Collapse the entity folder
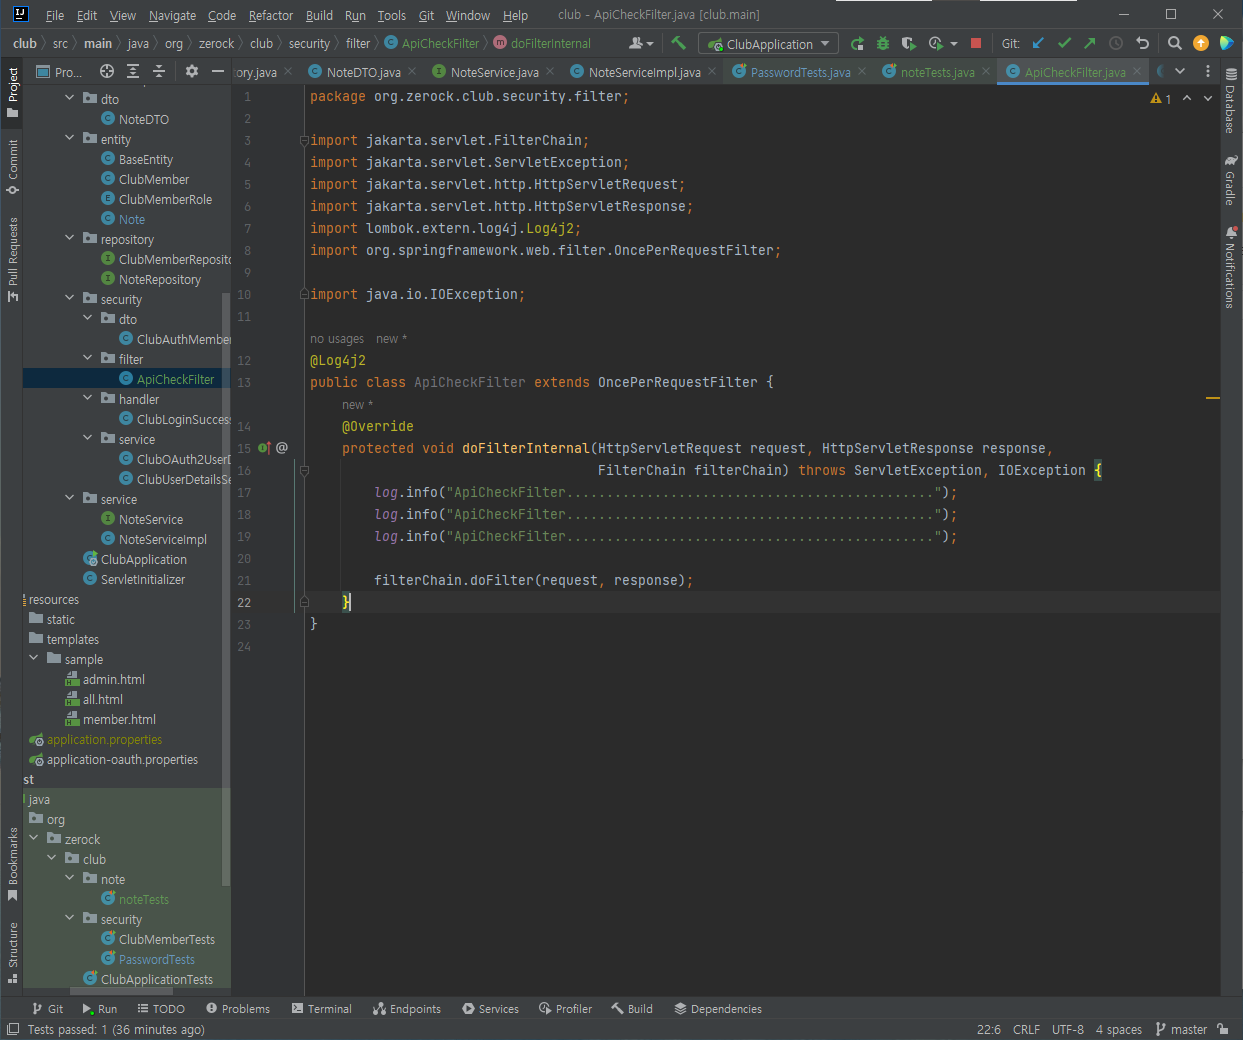This screenshot has height=1040, width=1243. tap(69, 139)
